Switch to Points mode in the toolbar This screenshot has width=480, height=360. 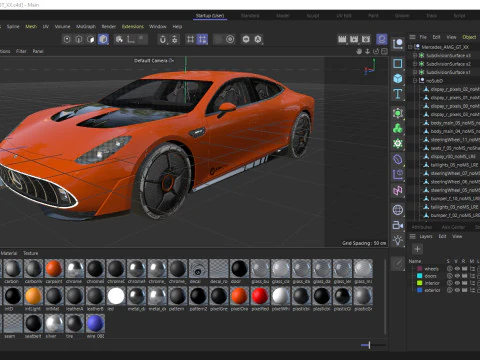[x=67, y=39]
